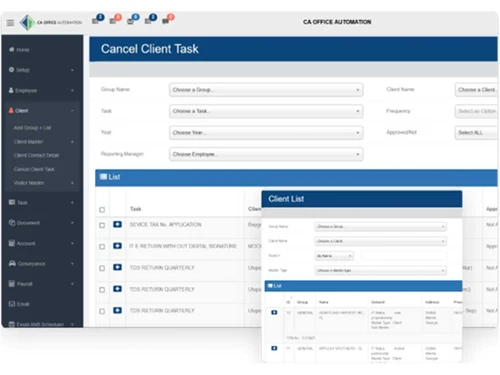Click the Email-SMS Scheduler calendar icon

(x=12, y=324)
